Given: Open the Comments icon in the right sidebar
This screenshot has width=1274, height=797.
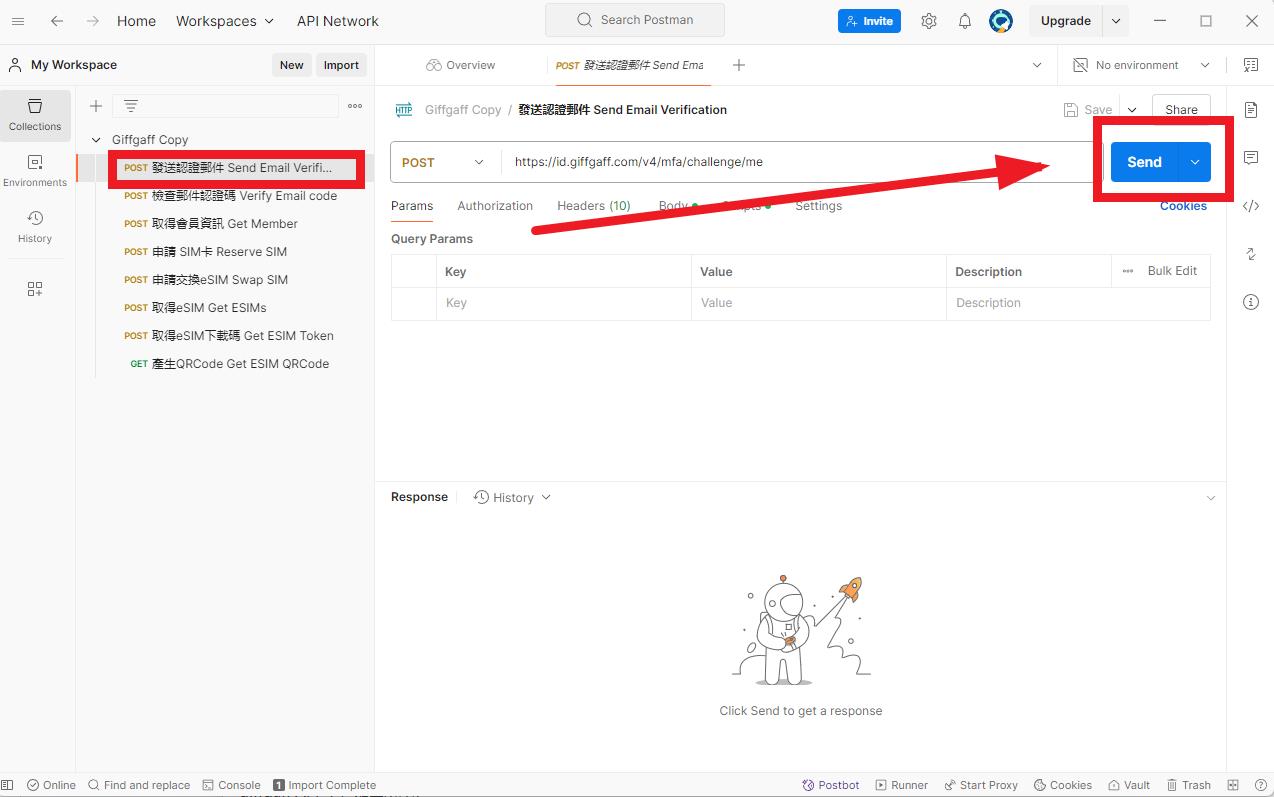Looking at the screenshot, I should pyautogui.click(x=1251, y=158).
